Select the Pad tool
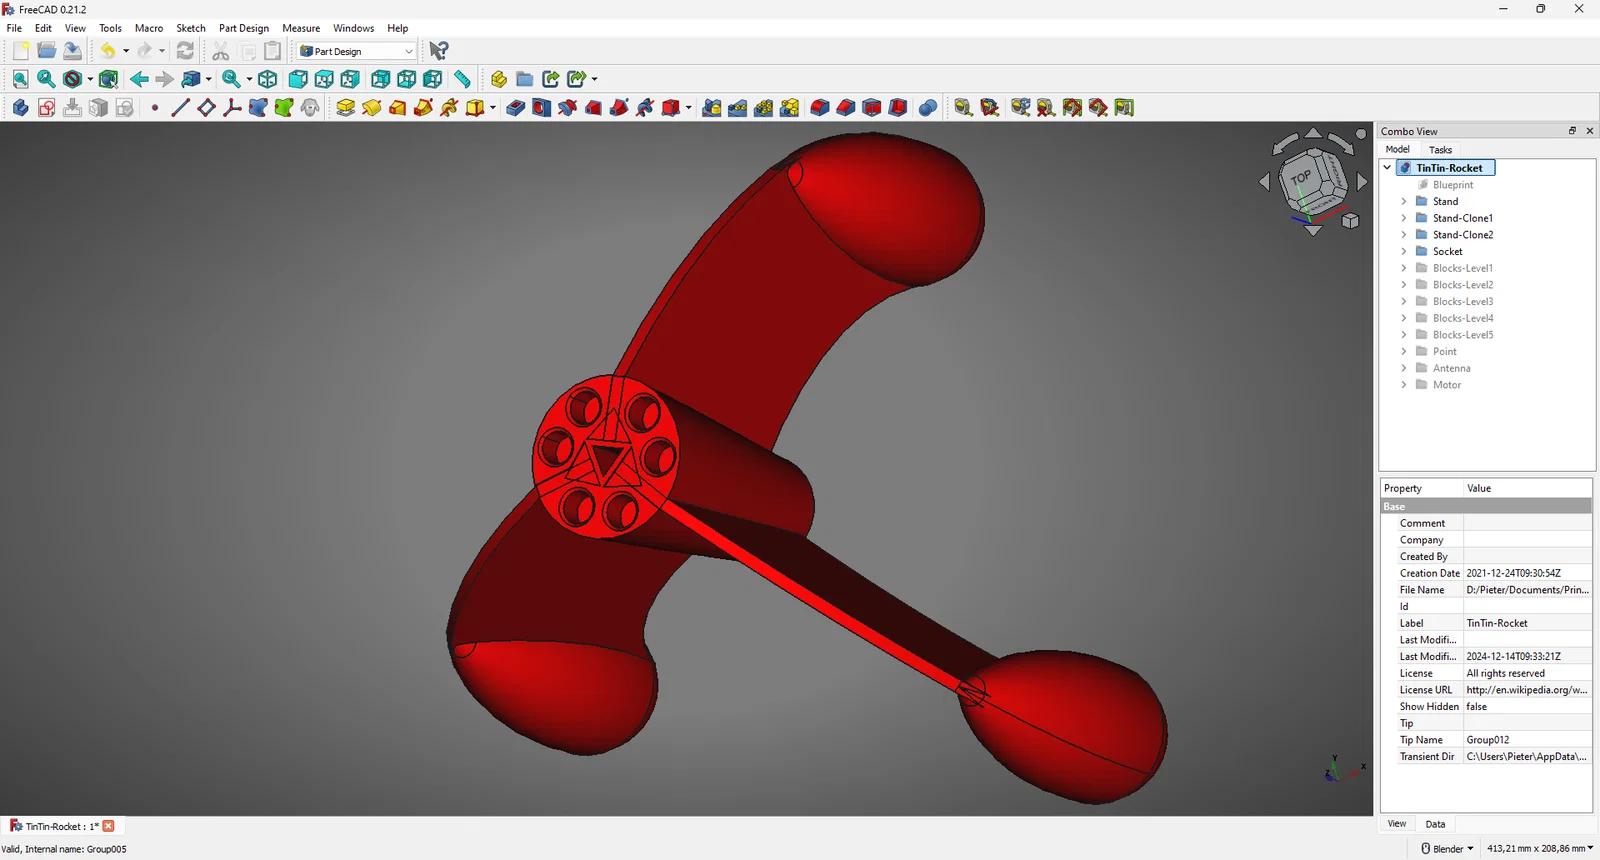1600x860 pixels. [x=346, y=108]
